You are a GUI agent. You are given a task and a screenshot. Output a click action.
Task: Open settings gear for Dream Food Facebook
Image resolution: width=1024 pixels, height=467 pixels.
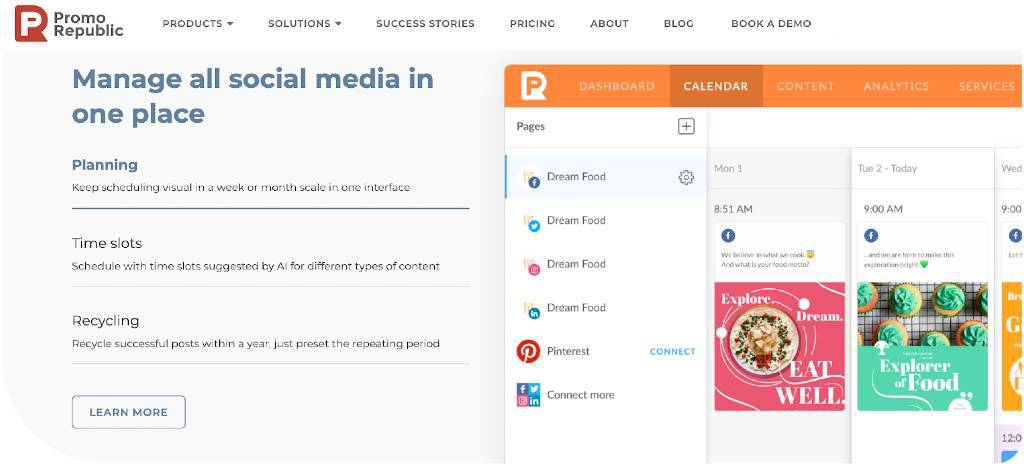(686, 177)
